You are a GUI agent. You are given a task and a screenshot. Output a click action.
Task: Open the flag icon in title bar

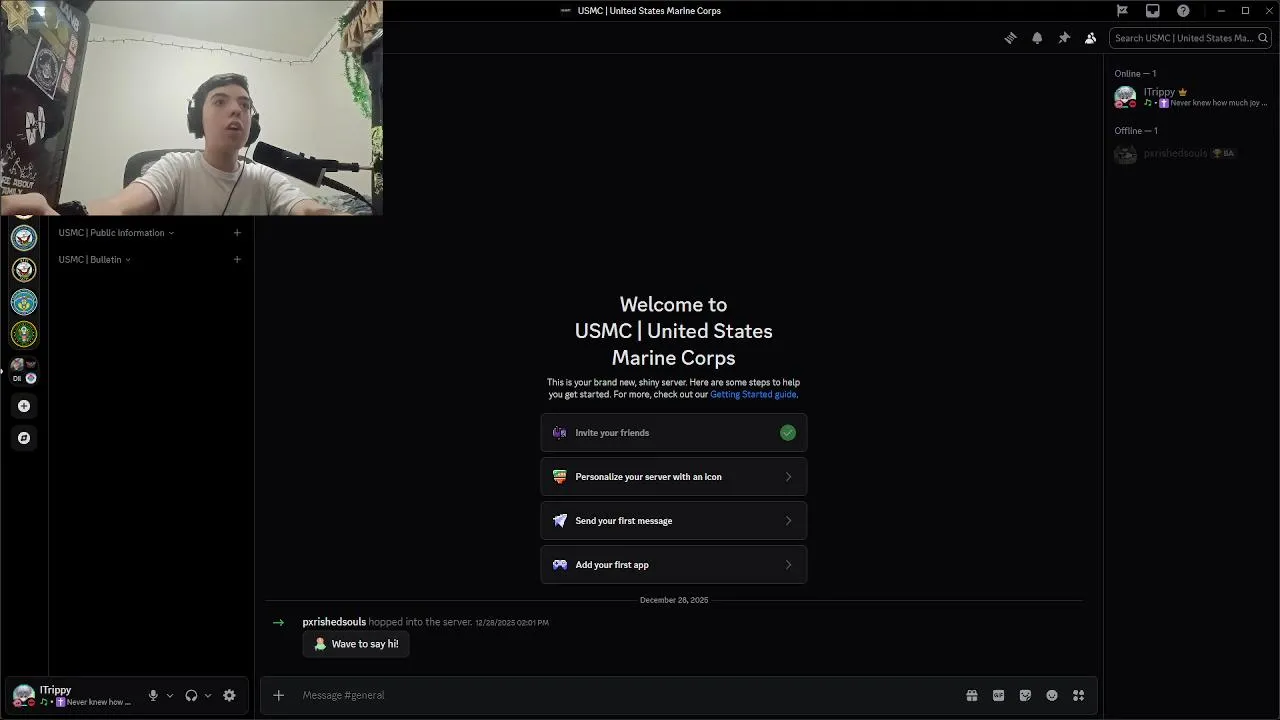1122,11
